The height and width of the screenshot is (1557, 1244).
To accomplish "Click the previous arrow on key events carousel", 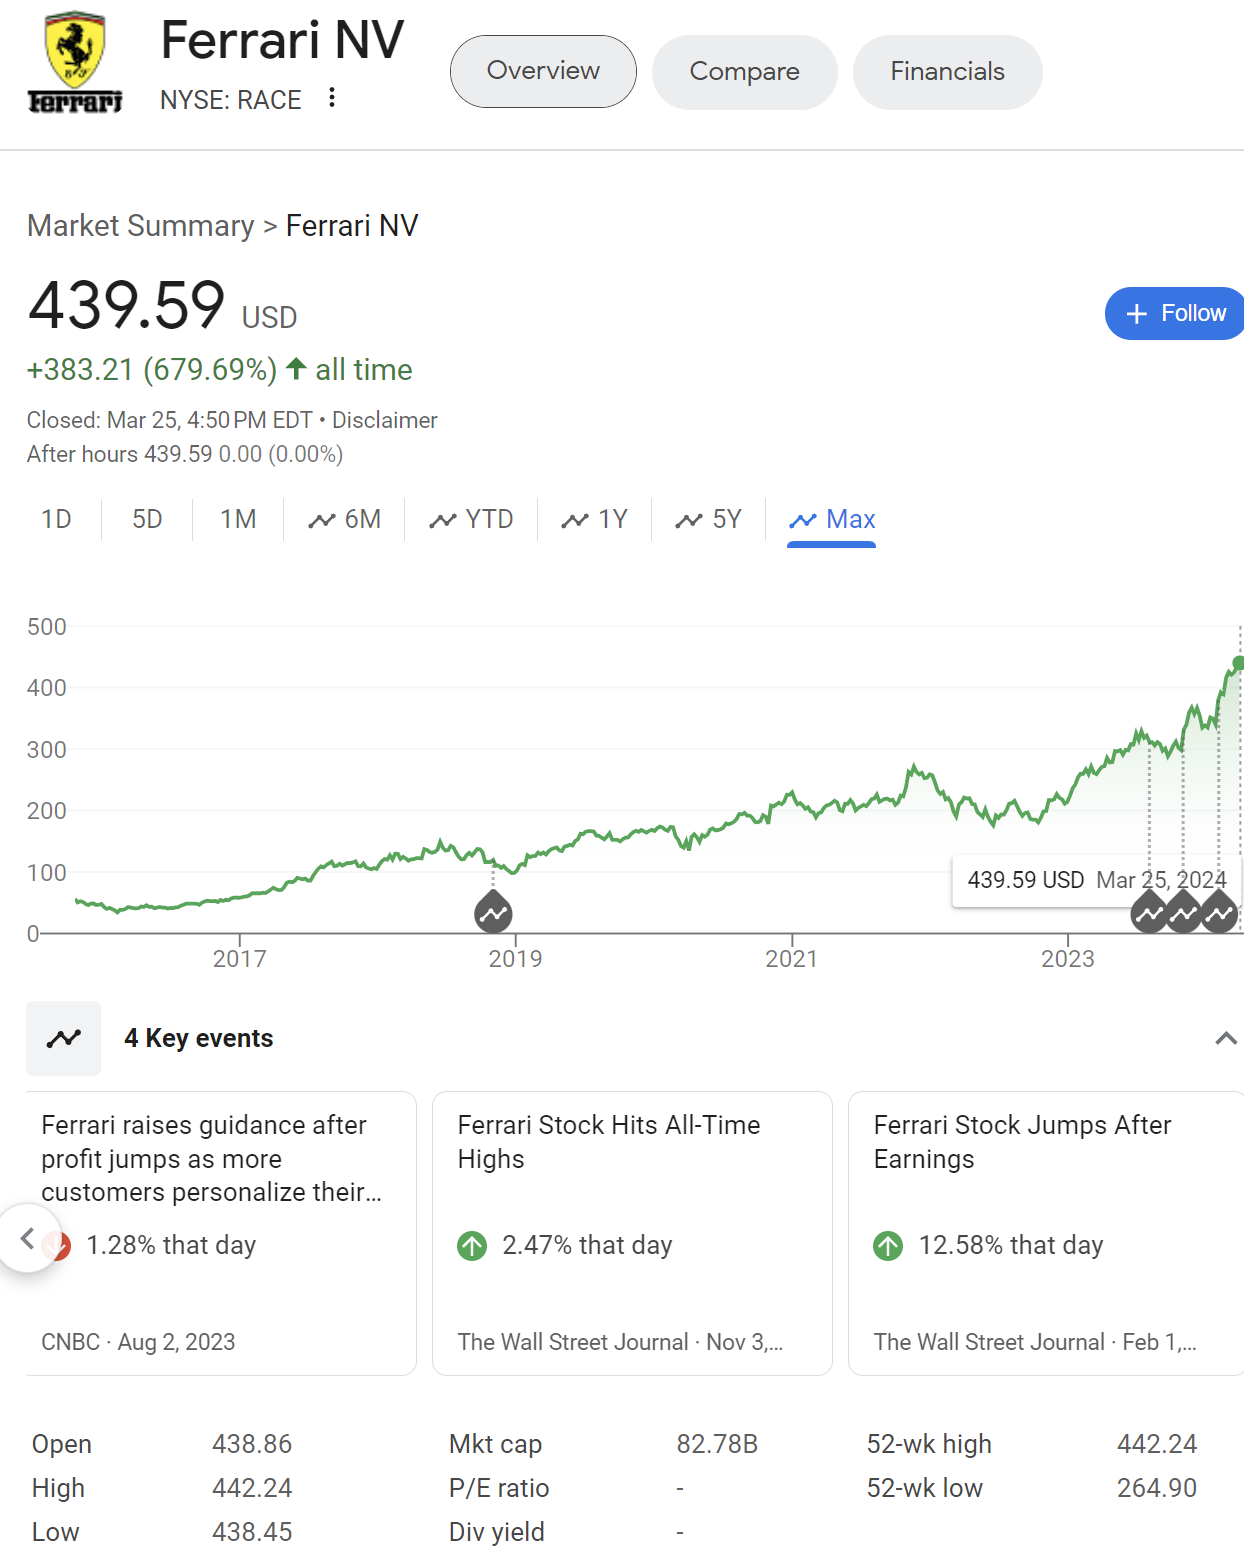I will [28, 1239].
